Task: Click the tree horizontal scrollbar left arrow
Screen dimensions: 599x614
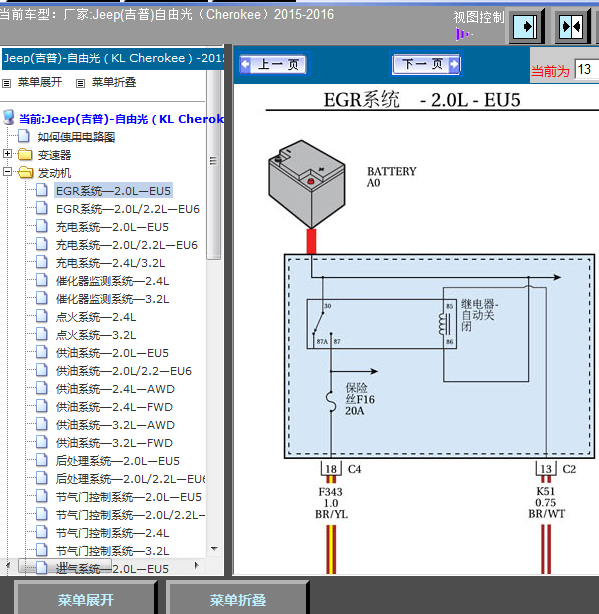Action: (x=7, y=565)
